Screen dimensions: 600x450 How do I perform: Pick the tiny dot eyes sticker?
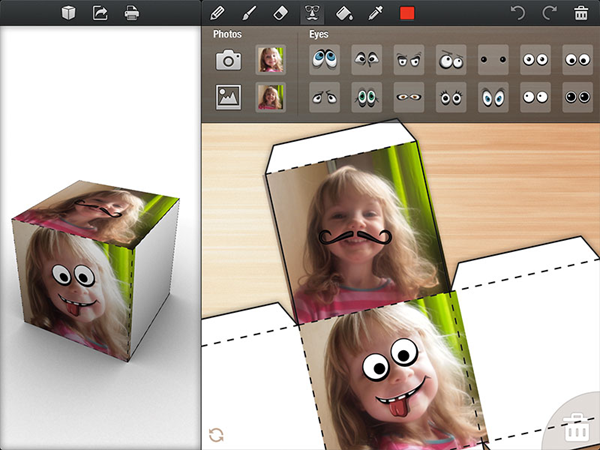pyautogui.click(x=493, y=60)
